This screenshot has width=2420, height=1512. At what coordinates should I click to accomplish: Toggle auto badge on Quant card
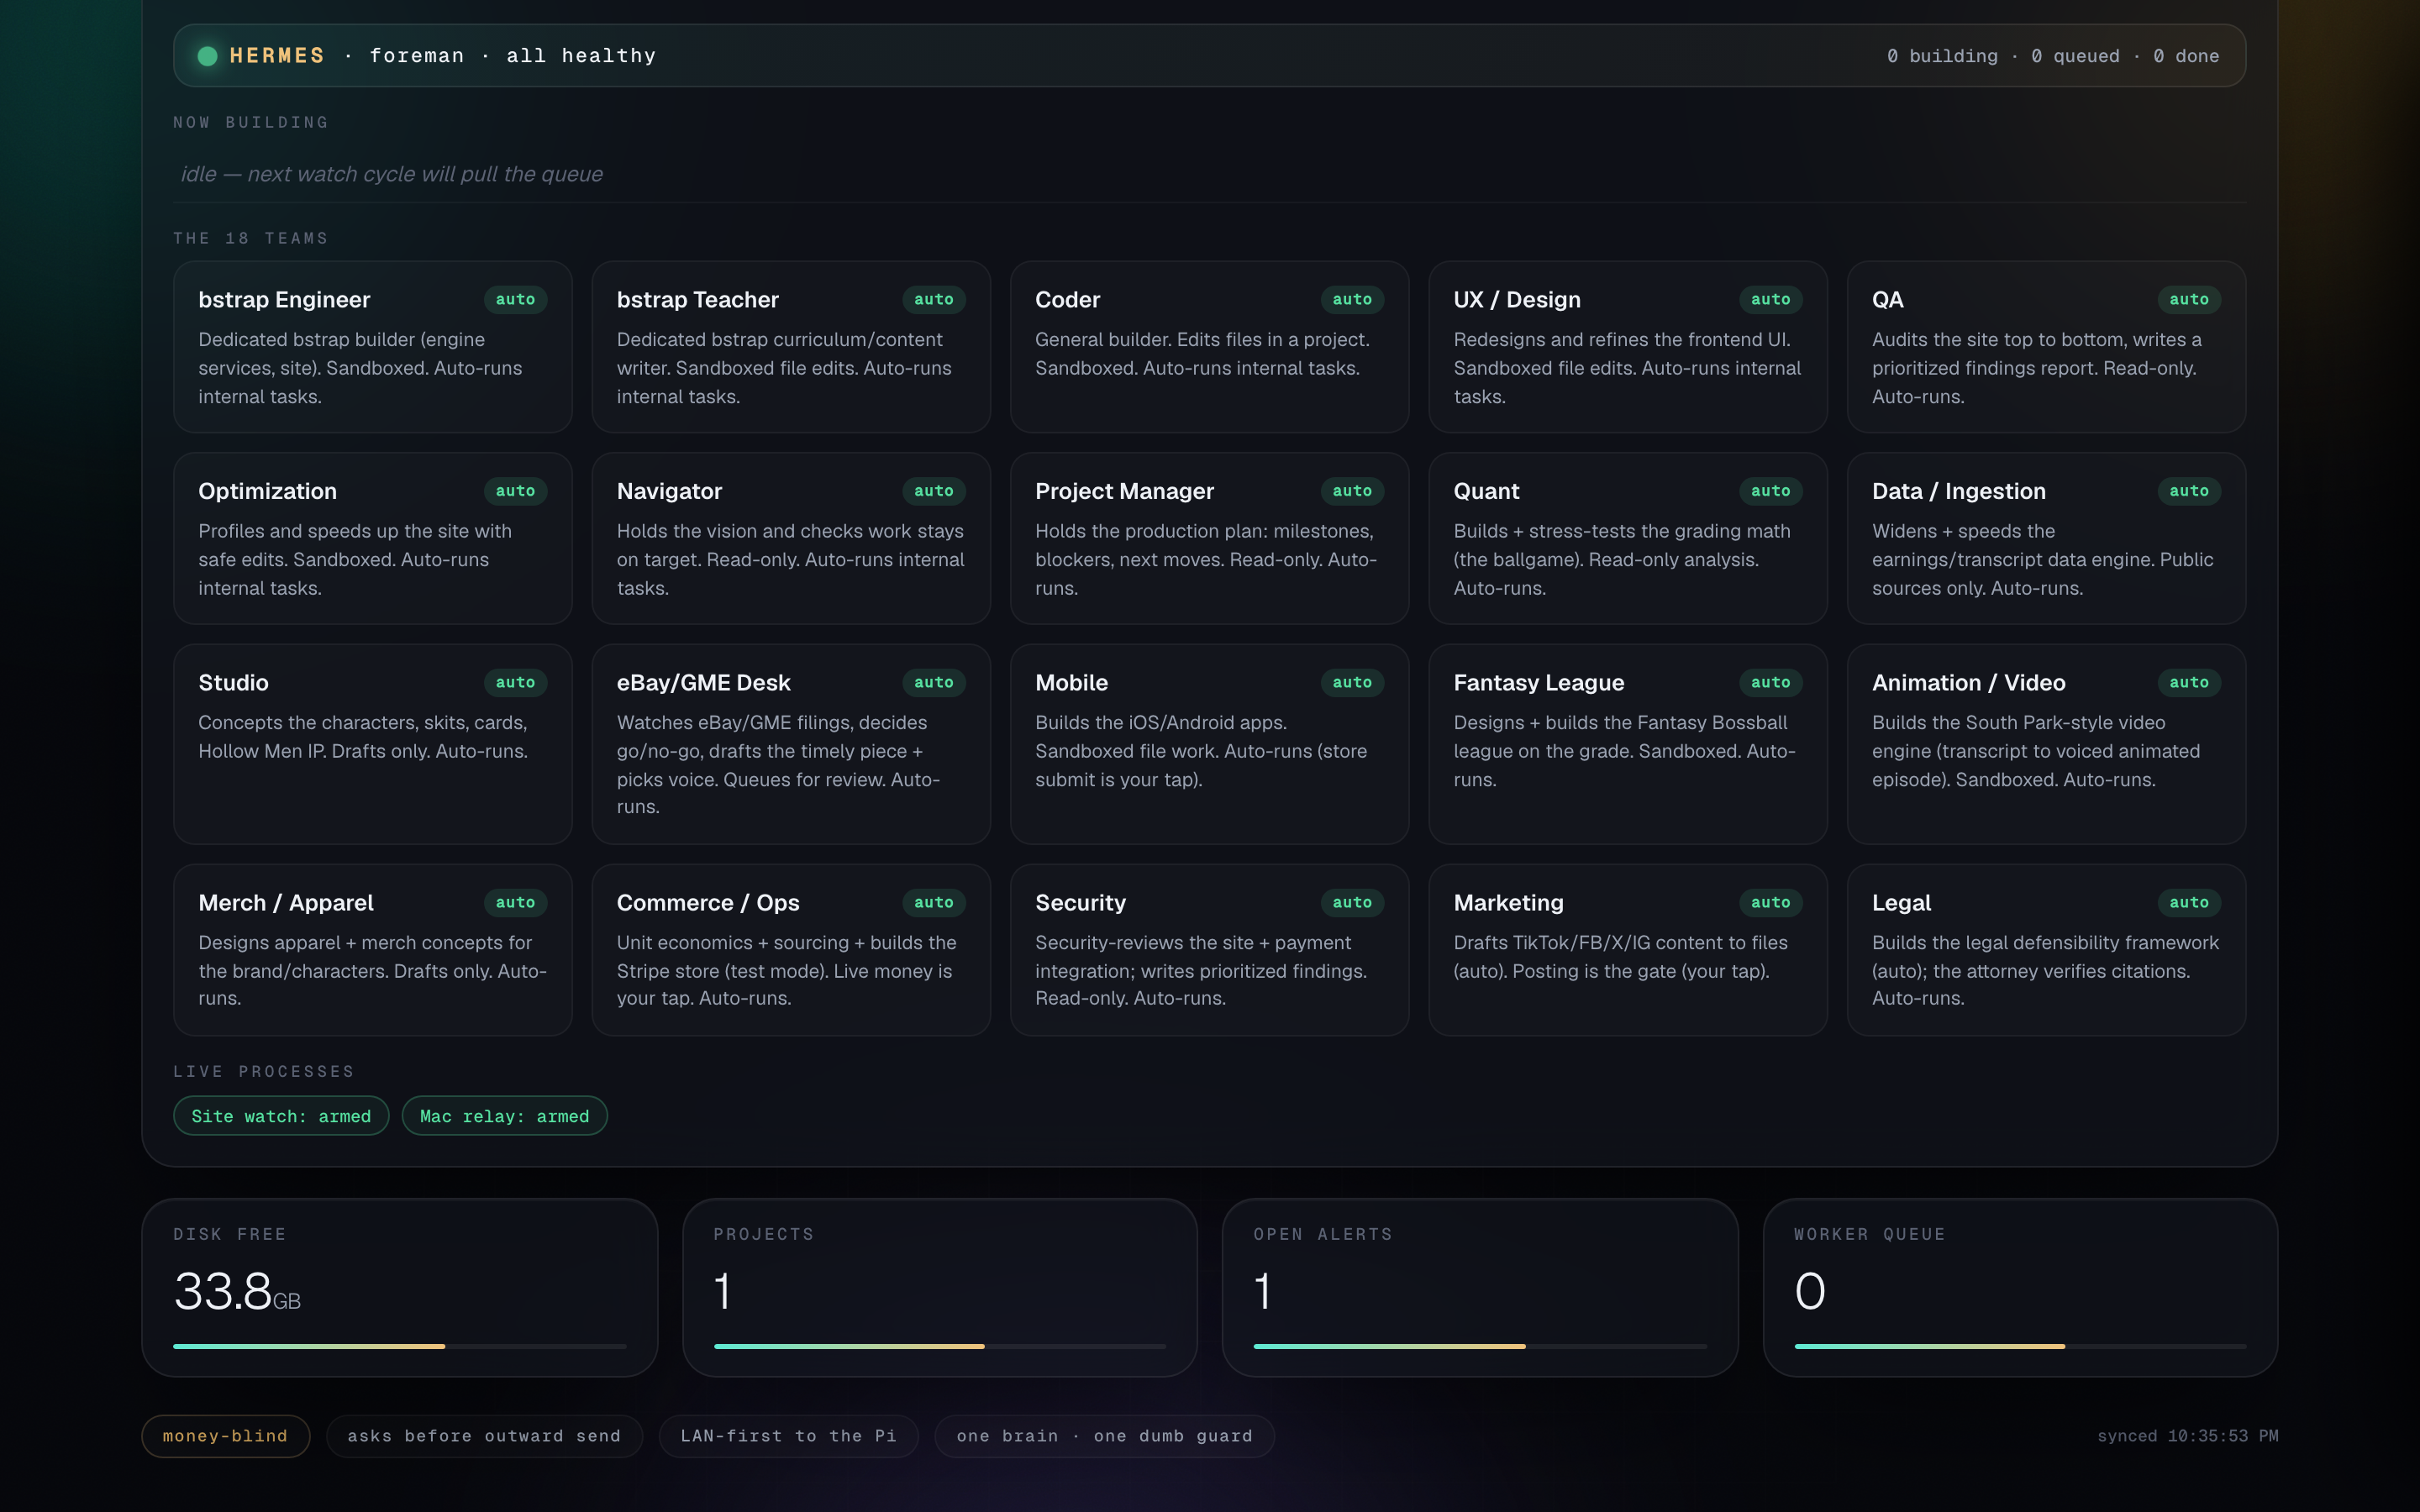(x=1770, y=491)
